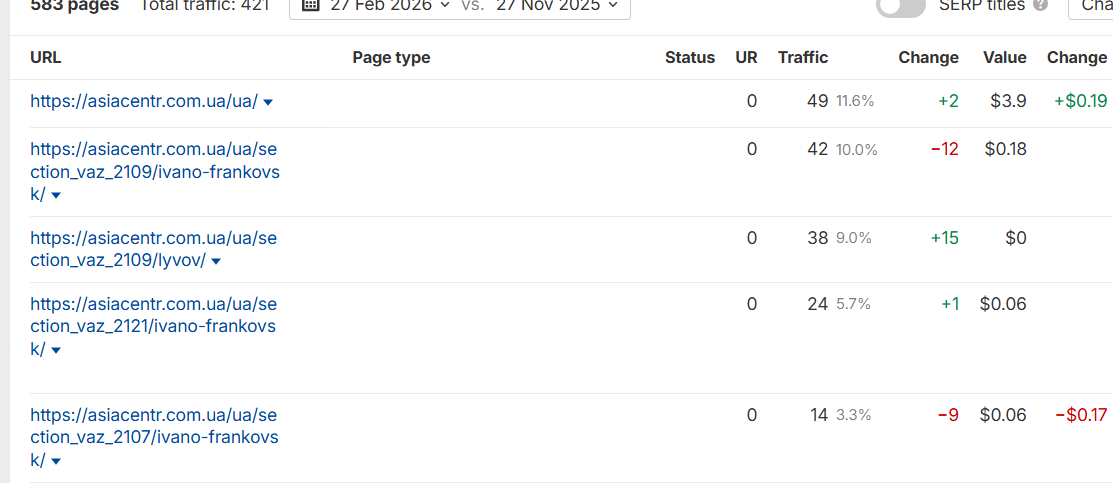Expand the section_vaz_2109/lyvov/ URL dropdown arrow
Viewport: 1113px width, 483px height.
click(x=216, y=262)
